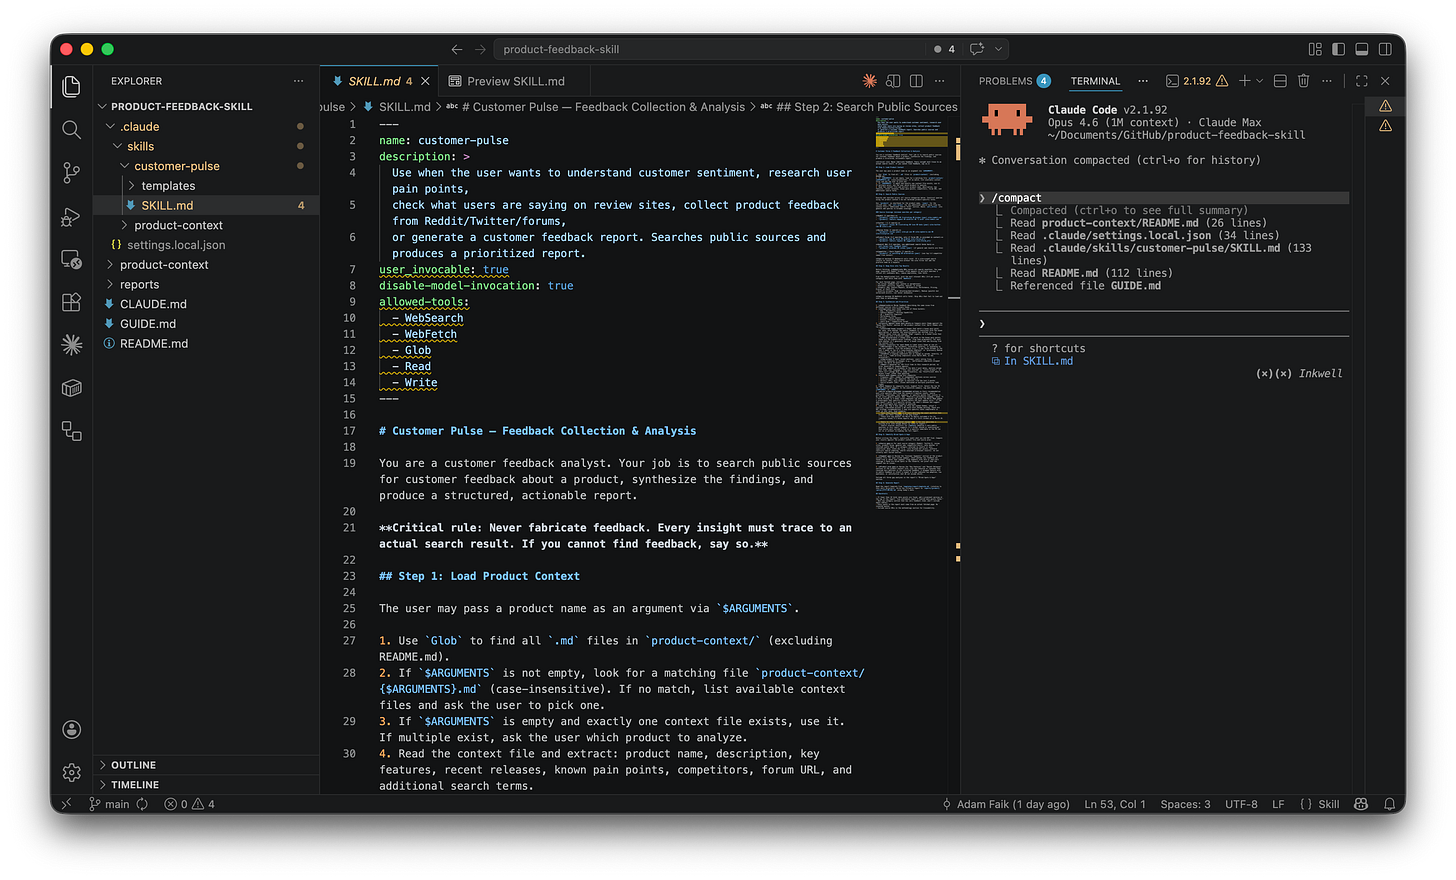Switch to the PROBLEMS panel tab
Screen dimensions: 1456x880
click(x=1013, y=81)
